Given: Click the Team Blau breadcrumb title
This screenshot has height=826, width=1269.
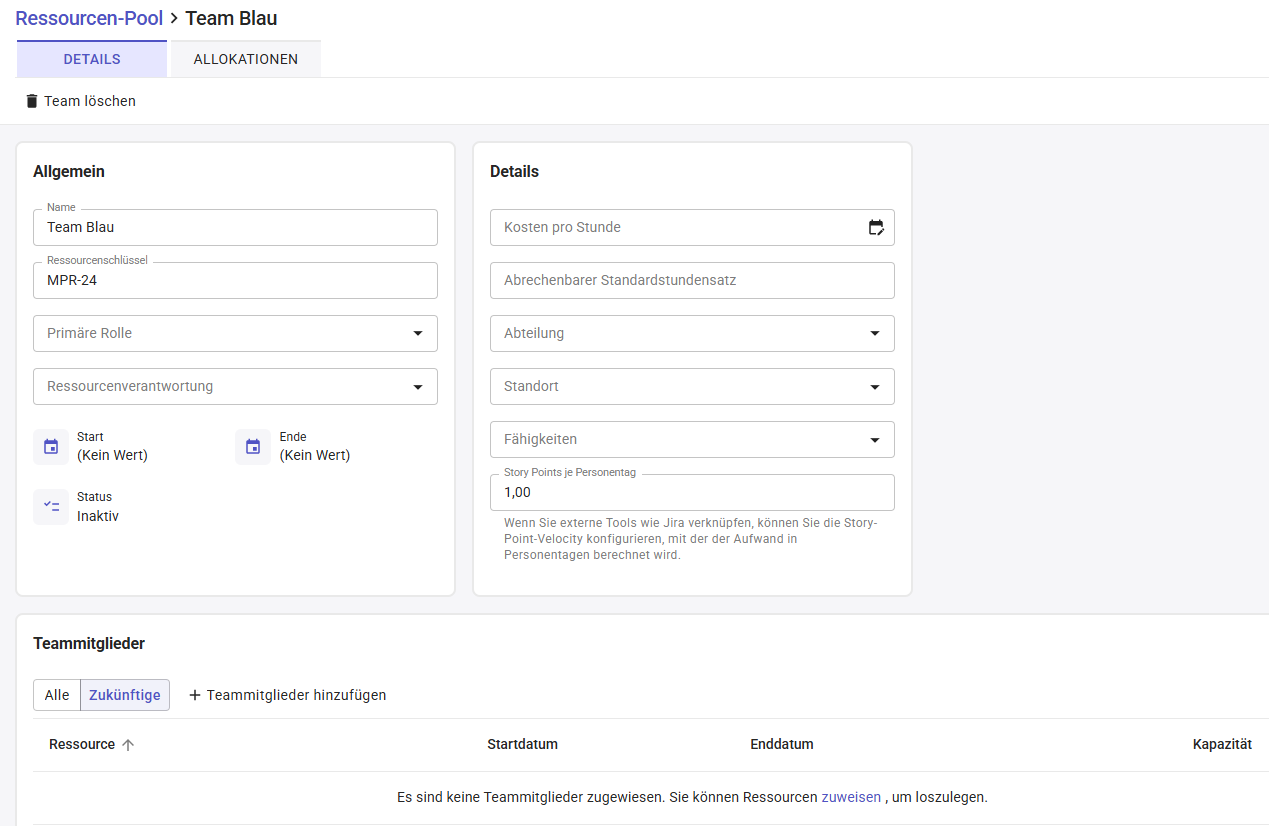Looking at the screenshot, I should 231,18.
